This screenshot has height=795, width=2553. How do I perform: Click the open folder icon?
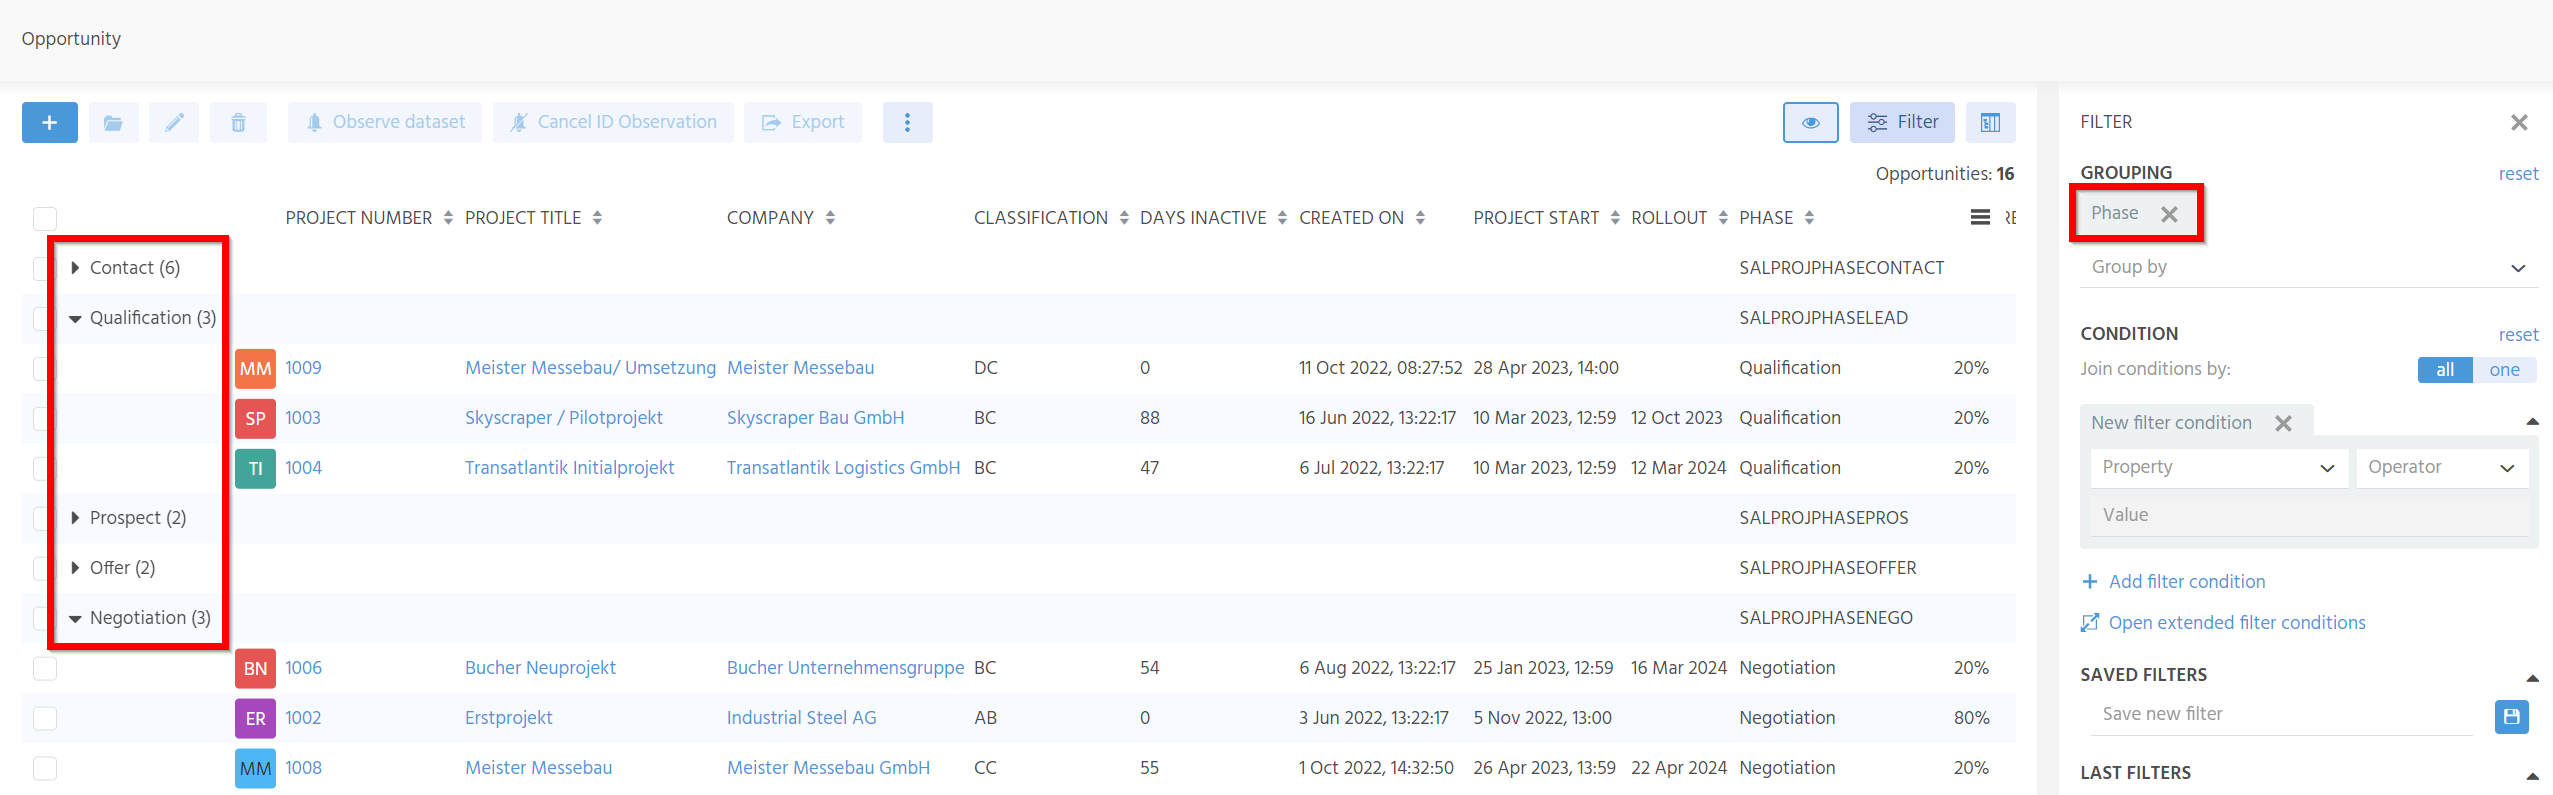pyautogui.click(x=113, y=122)
